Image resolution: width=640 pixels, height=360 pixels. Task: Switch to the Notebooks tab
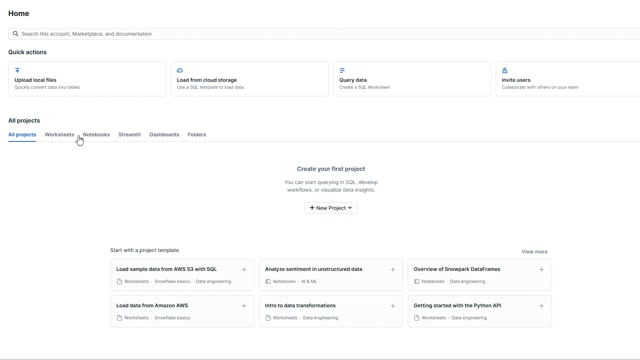point(96,135)
